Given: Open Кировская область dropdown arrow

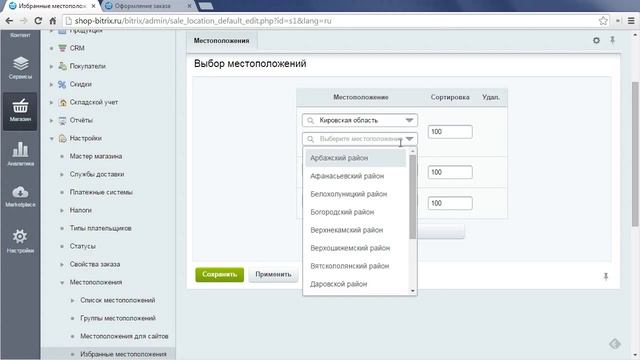Looking at the screenshot, I should (x=409, y=120).
